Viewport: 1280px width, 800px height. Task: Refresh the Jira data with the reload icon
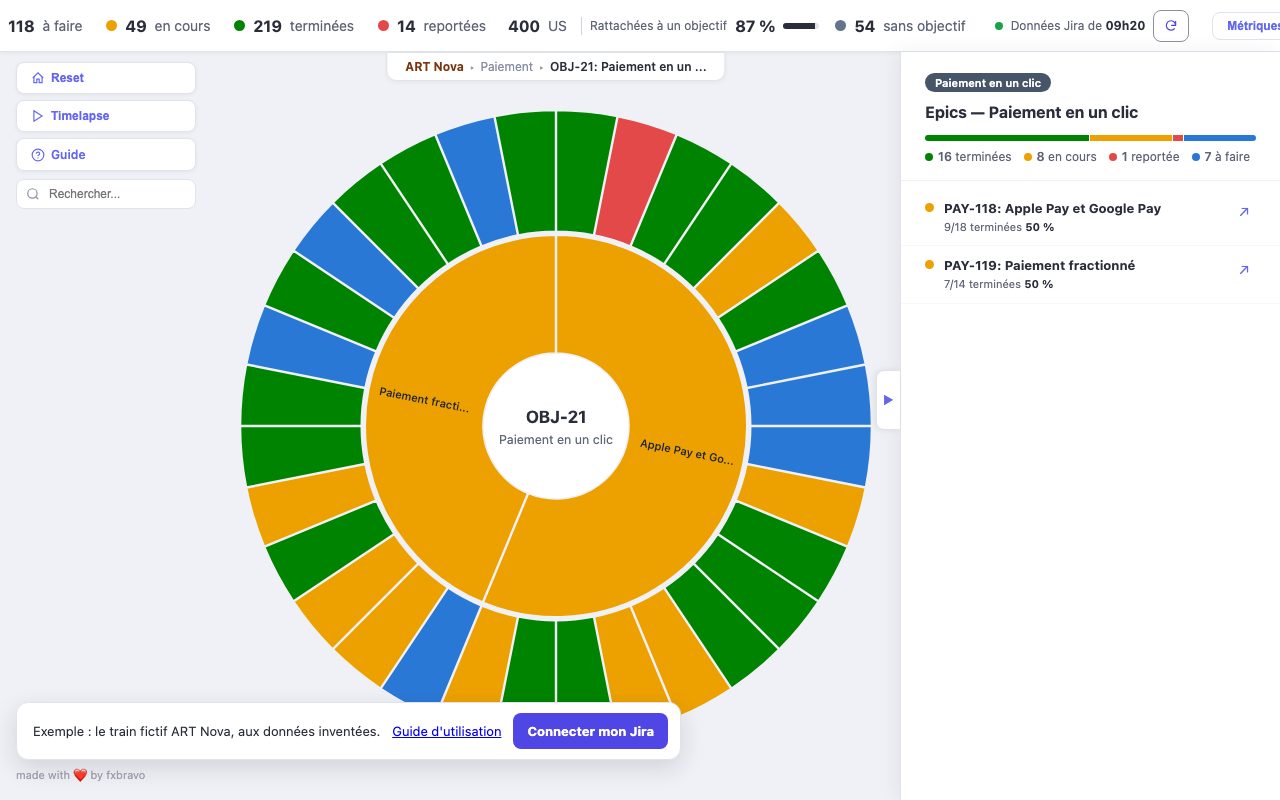(1171, 26)
